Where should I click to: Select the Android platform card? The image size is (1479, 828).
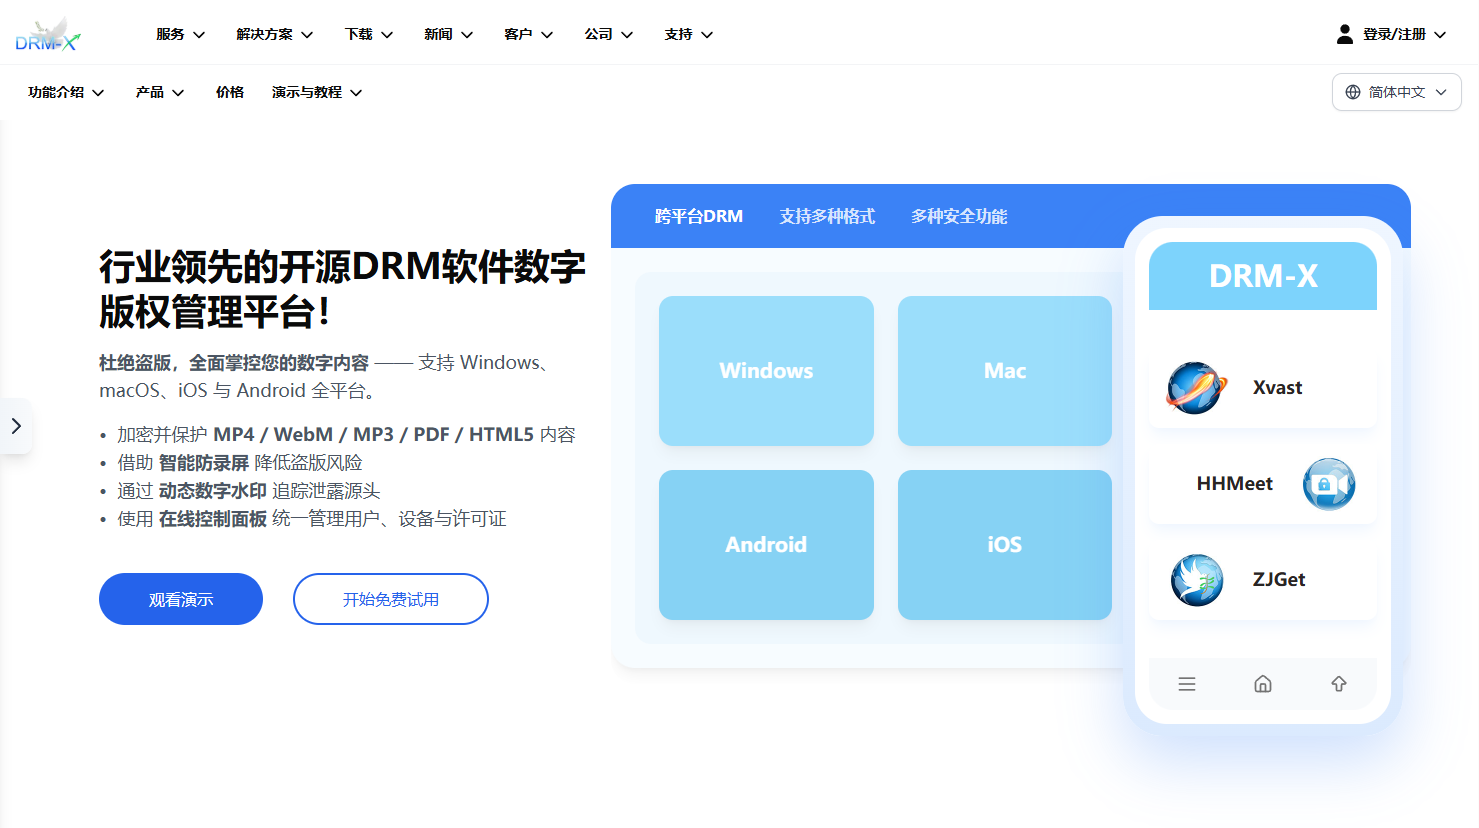[766, 545]
